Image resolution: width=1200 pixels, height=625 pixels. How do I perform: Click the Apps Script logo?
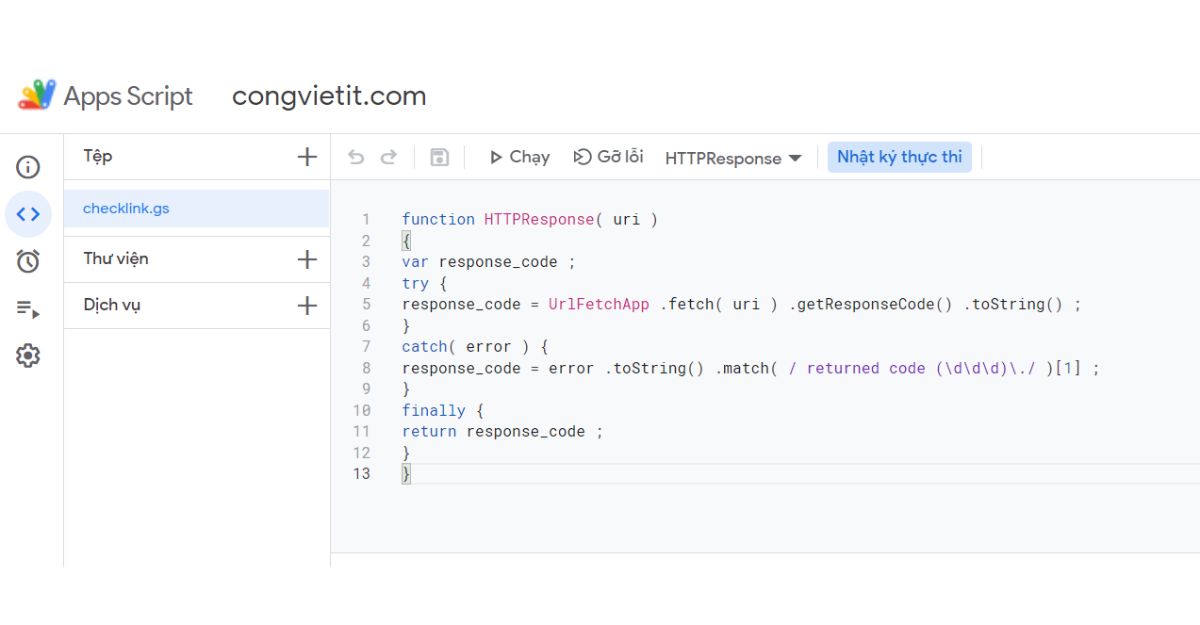point(37,95)
